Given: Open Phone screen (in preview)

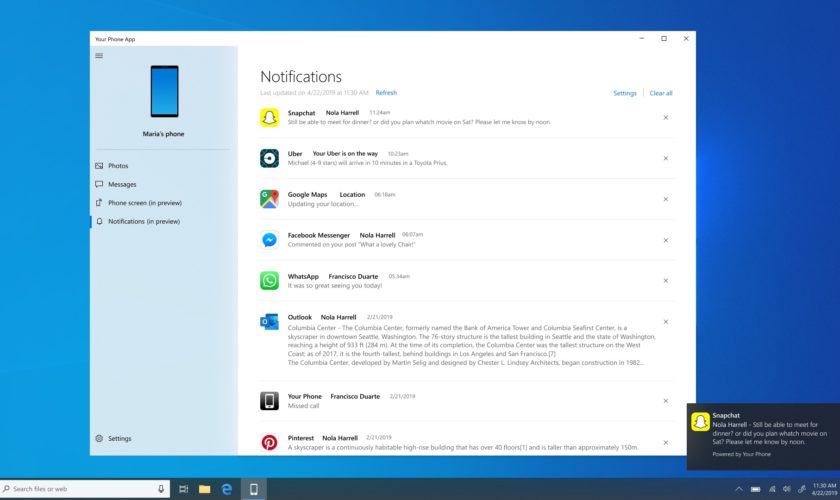Looking at the screenshot, I should (144, 203).
